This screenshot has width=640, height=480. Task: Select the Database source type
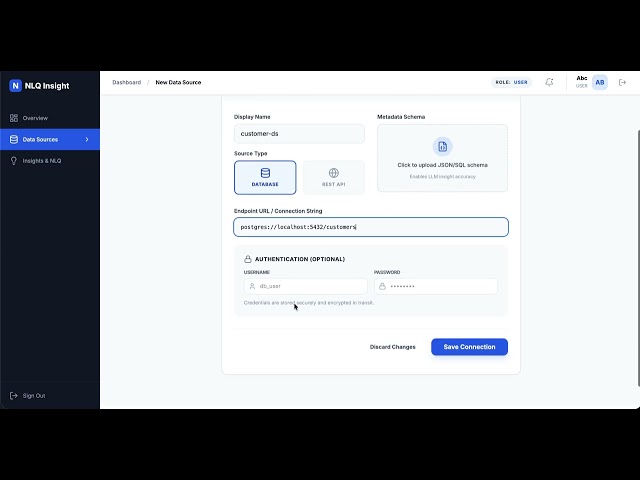pyautogui.click(x=265, y=178)
